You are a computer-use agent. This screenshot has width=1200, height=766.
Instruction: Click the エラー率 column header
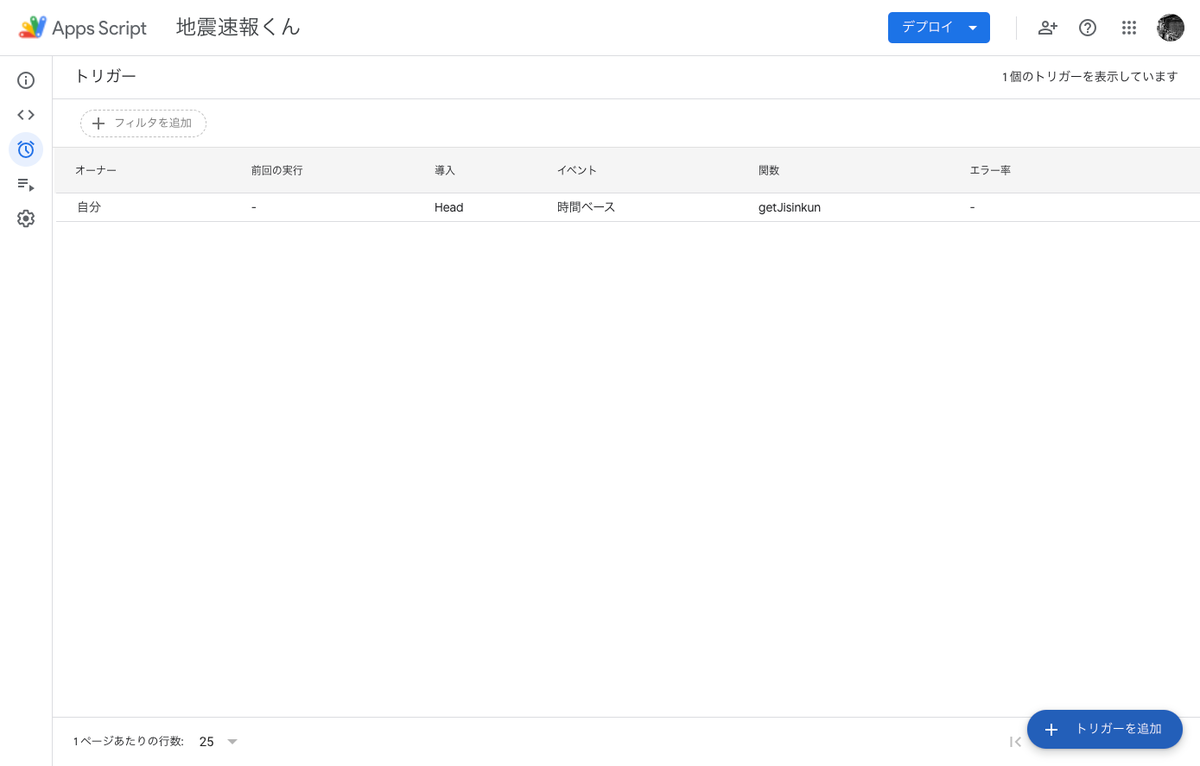990,171
